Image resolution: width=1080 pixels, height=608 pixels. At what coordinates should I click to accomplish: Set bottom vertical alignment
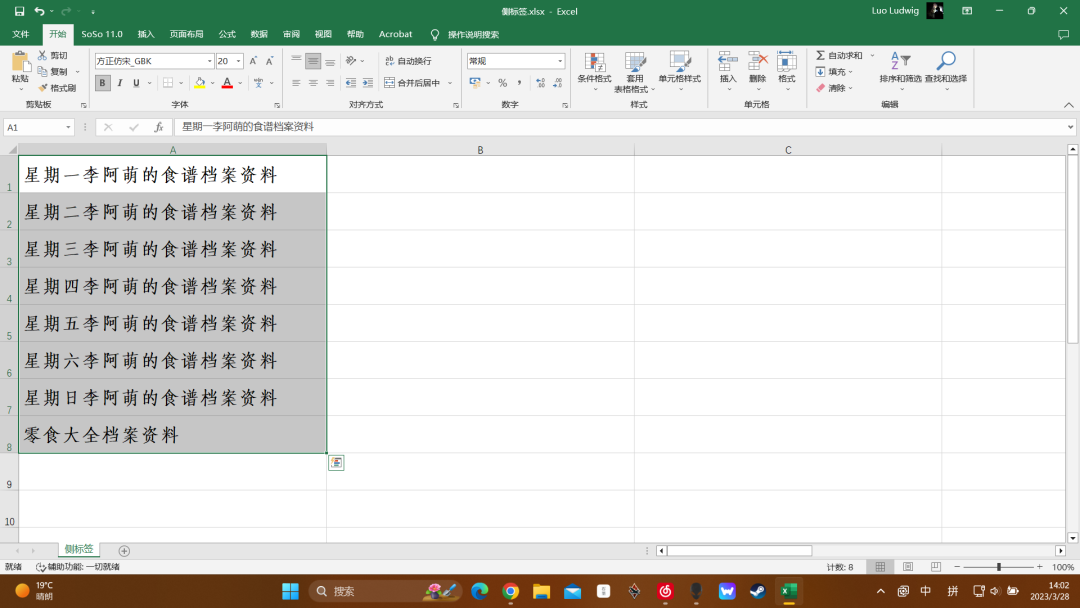point(330,61)
